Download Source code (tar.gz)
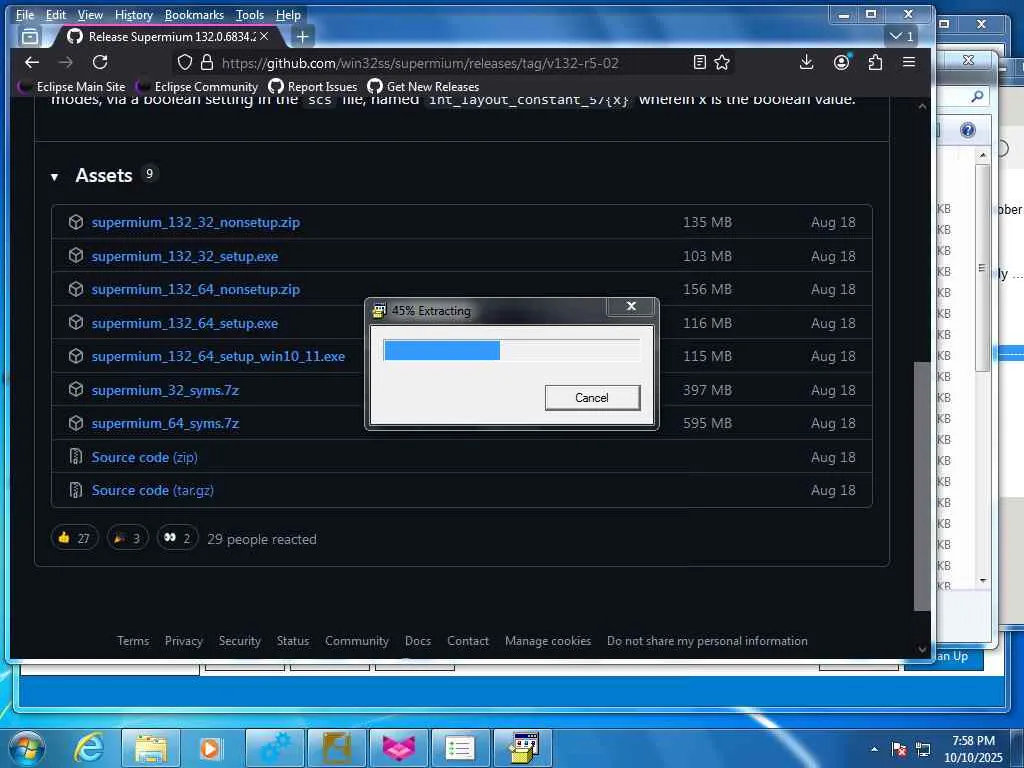 click(x=152, y=490)
